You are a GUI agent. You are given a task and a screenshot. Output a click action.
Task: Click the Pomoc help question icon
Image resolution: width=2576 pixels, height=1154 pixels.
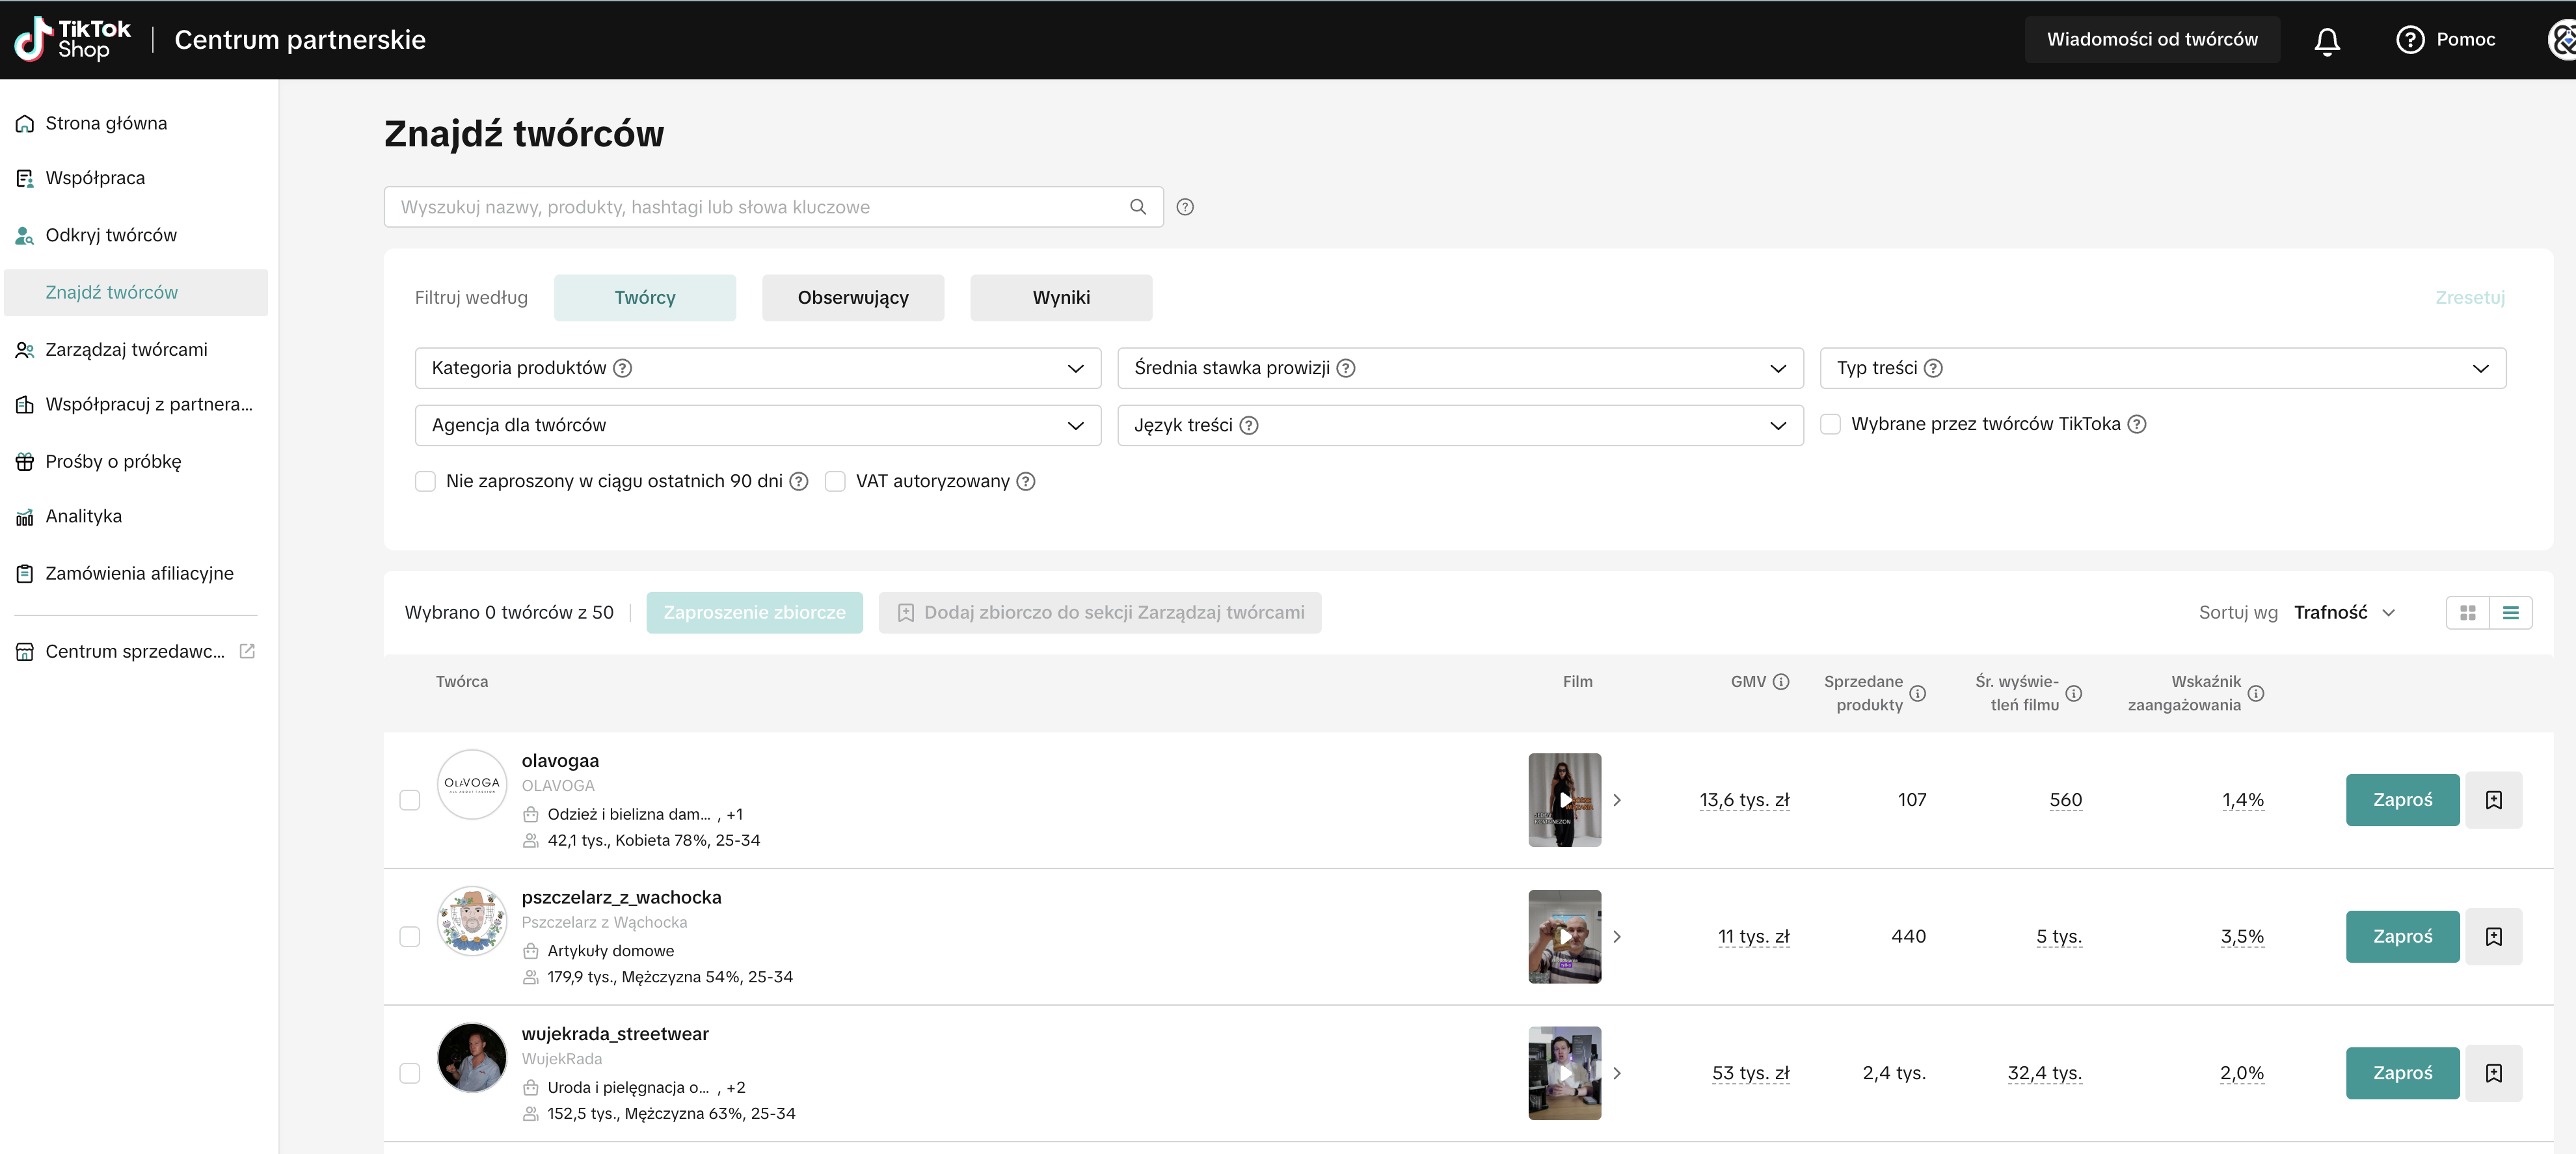point(2410,40)
